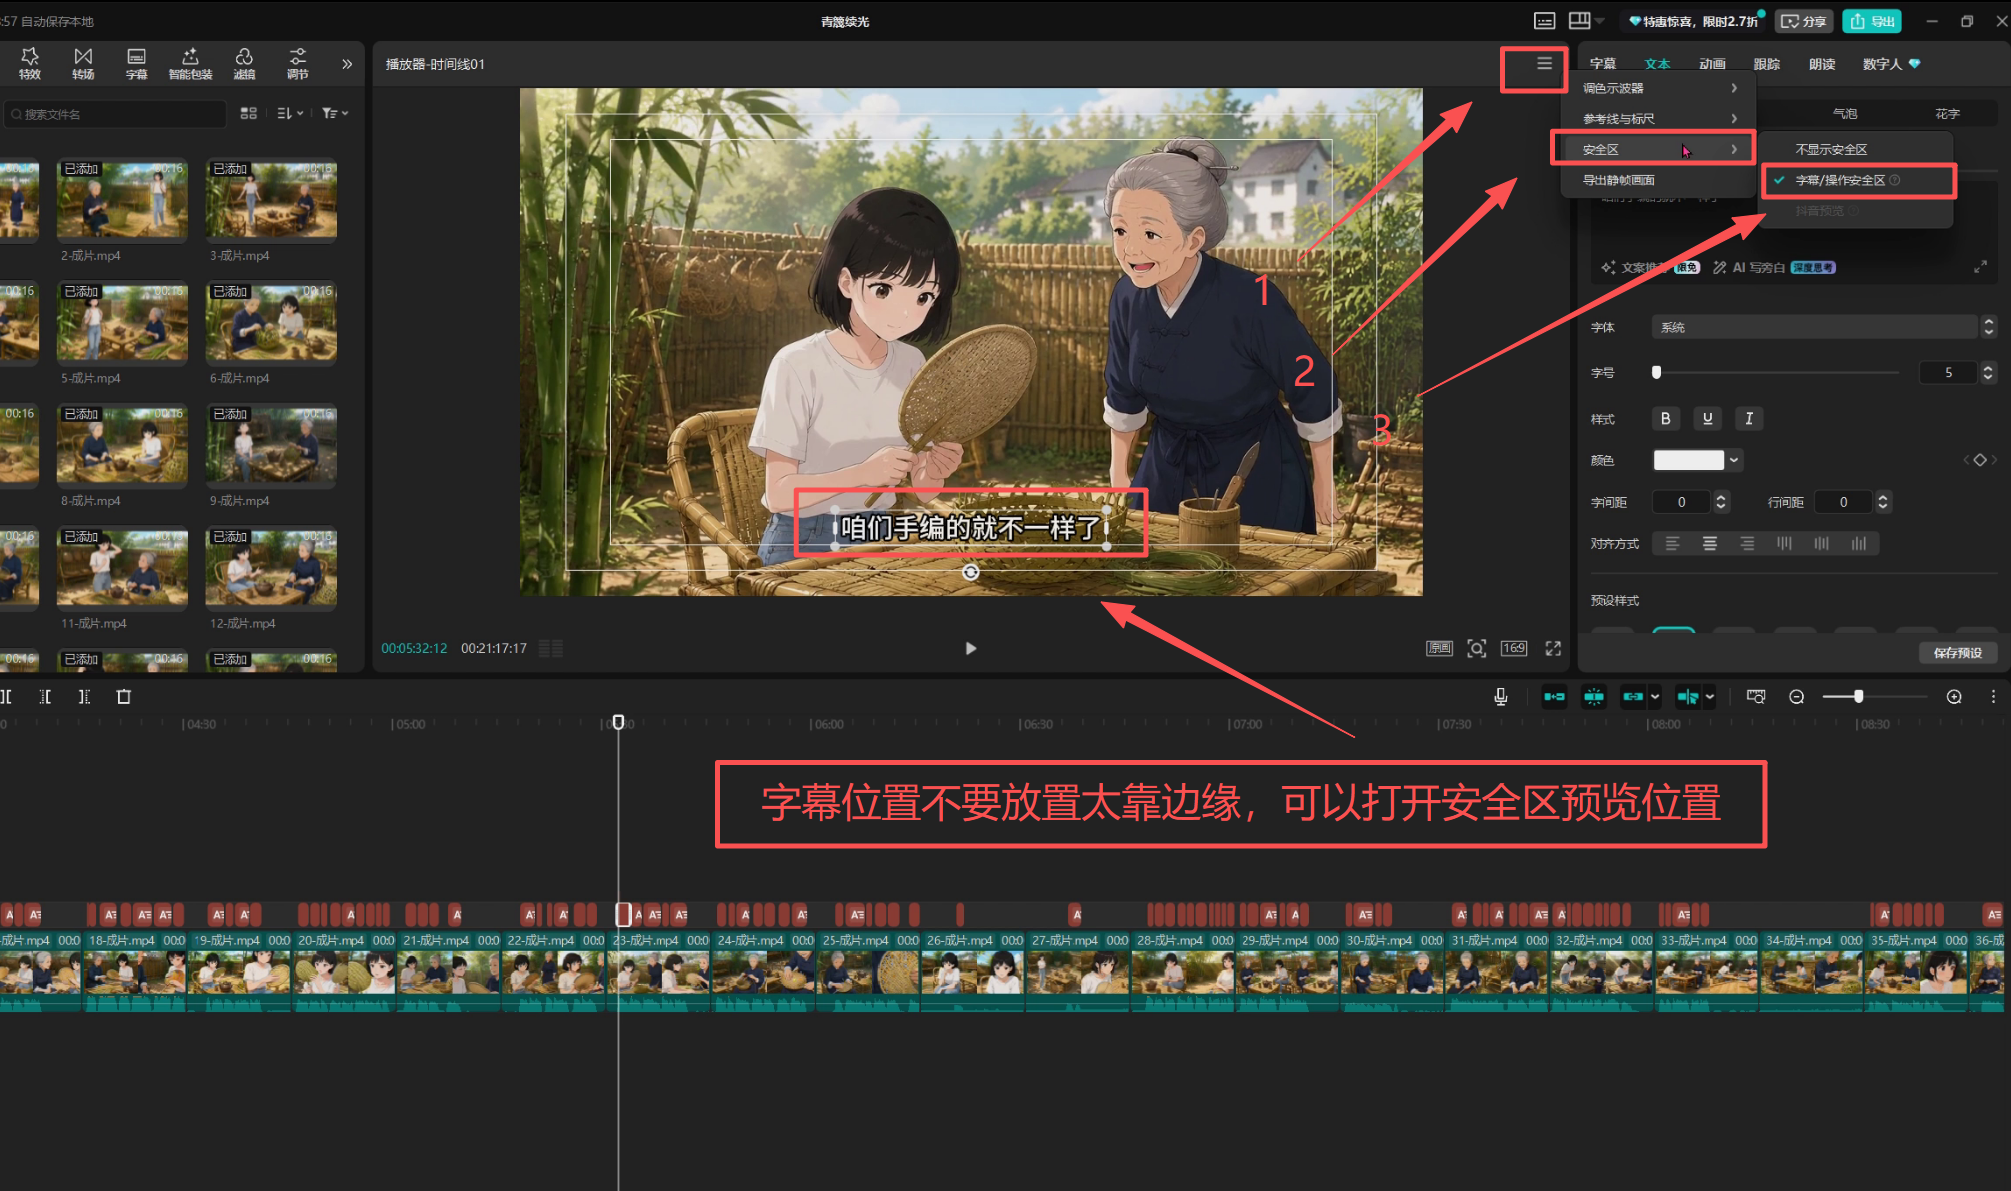Toggle auto snapping on timeline
This screenshot has height=1191, width=2011.
click(x=1594, y=697)
